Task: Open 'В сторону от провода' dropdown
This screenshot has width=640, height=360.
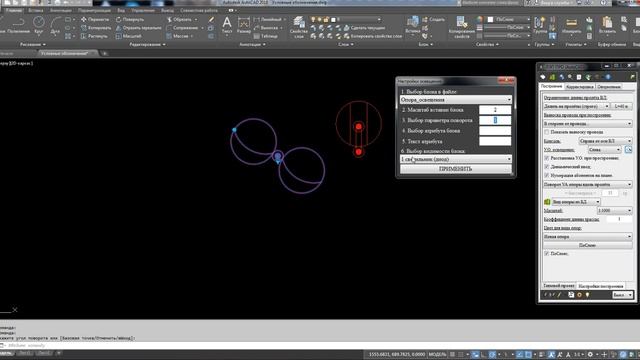Action: point(588,123)
